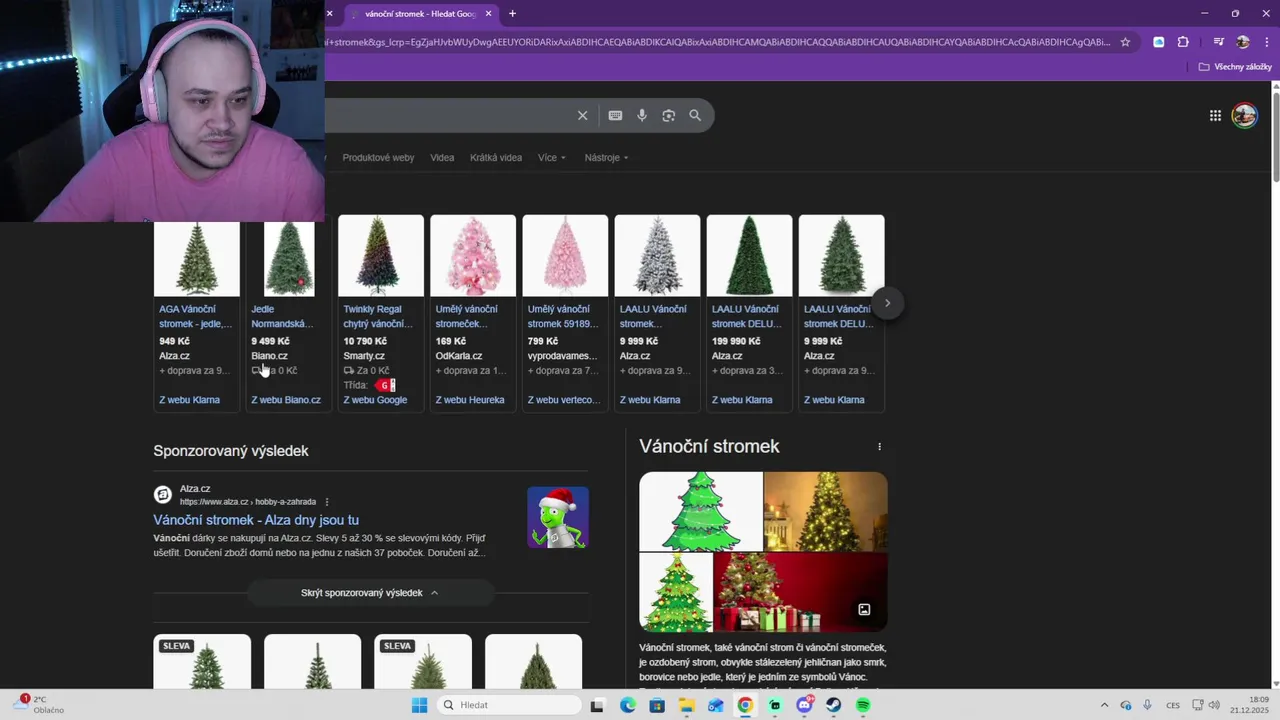Open more options for Vánoční stromek panel
Viewport: 1280px width, 720px height.
[879, 446]
